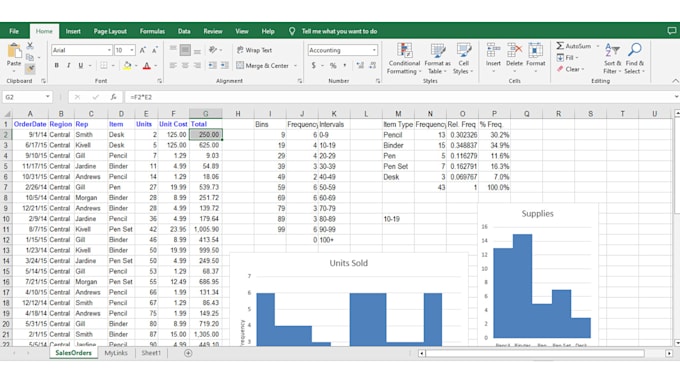Image resolution: width=680 pixels, height=383 pixels.
Task: Switch to the Sheet1 sheet tab
Action: tap(151, 353)
